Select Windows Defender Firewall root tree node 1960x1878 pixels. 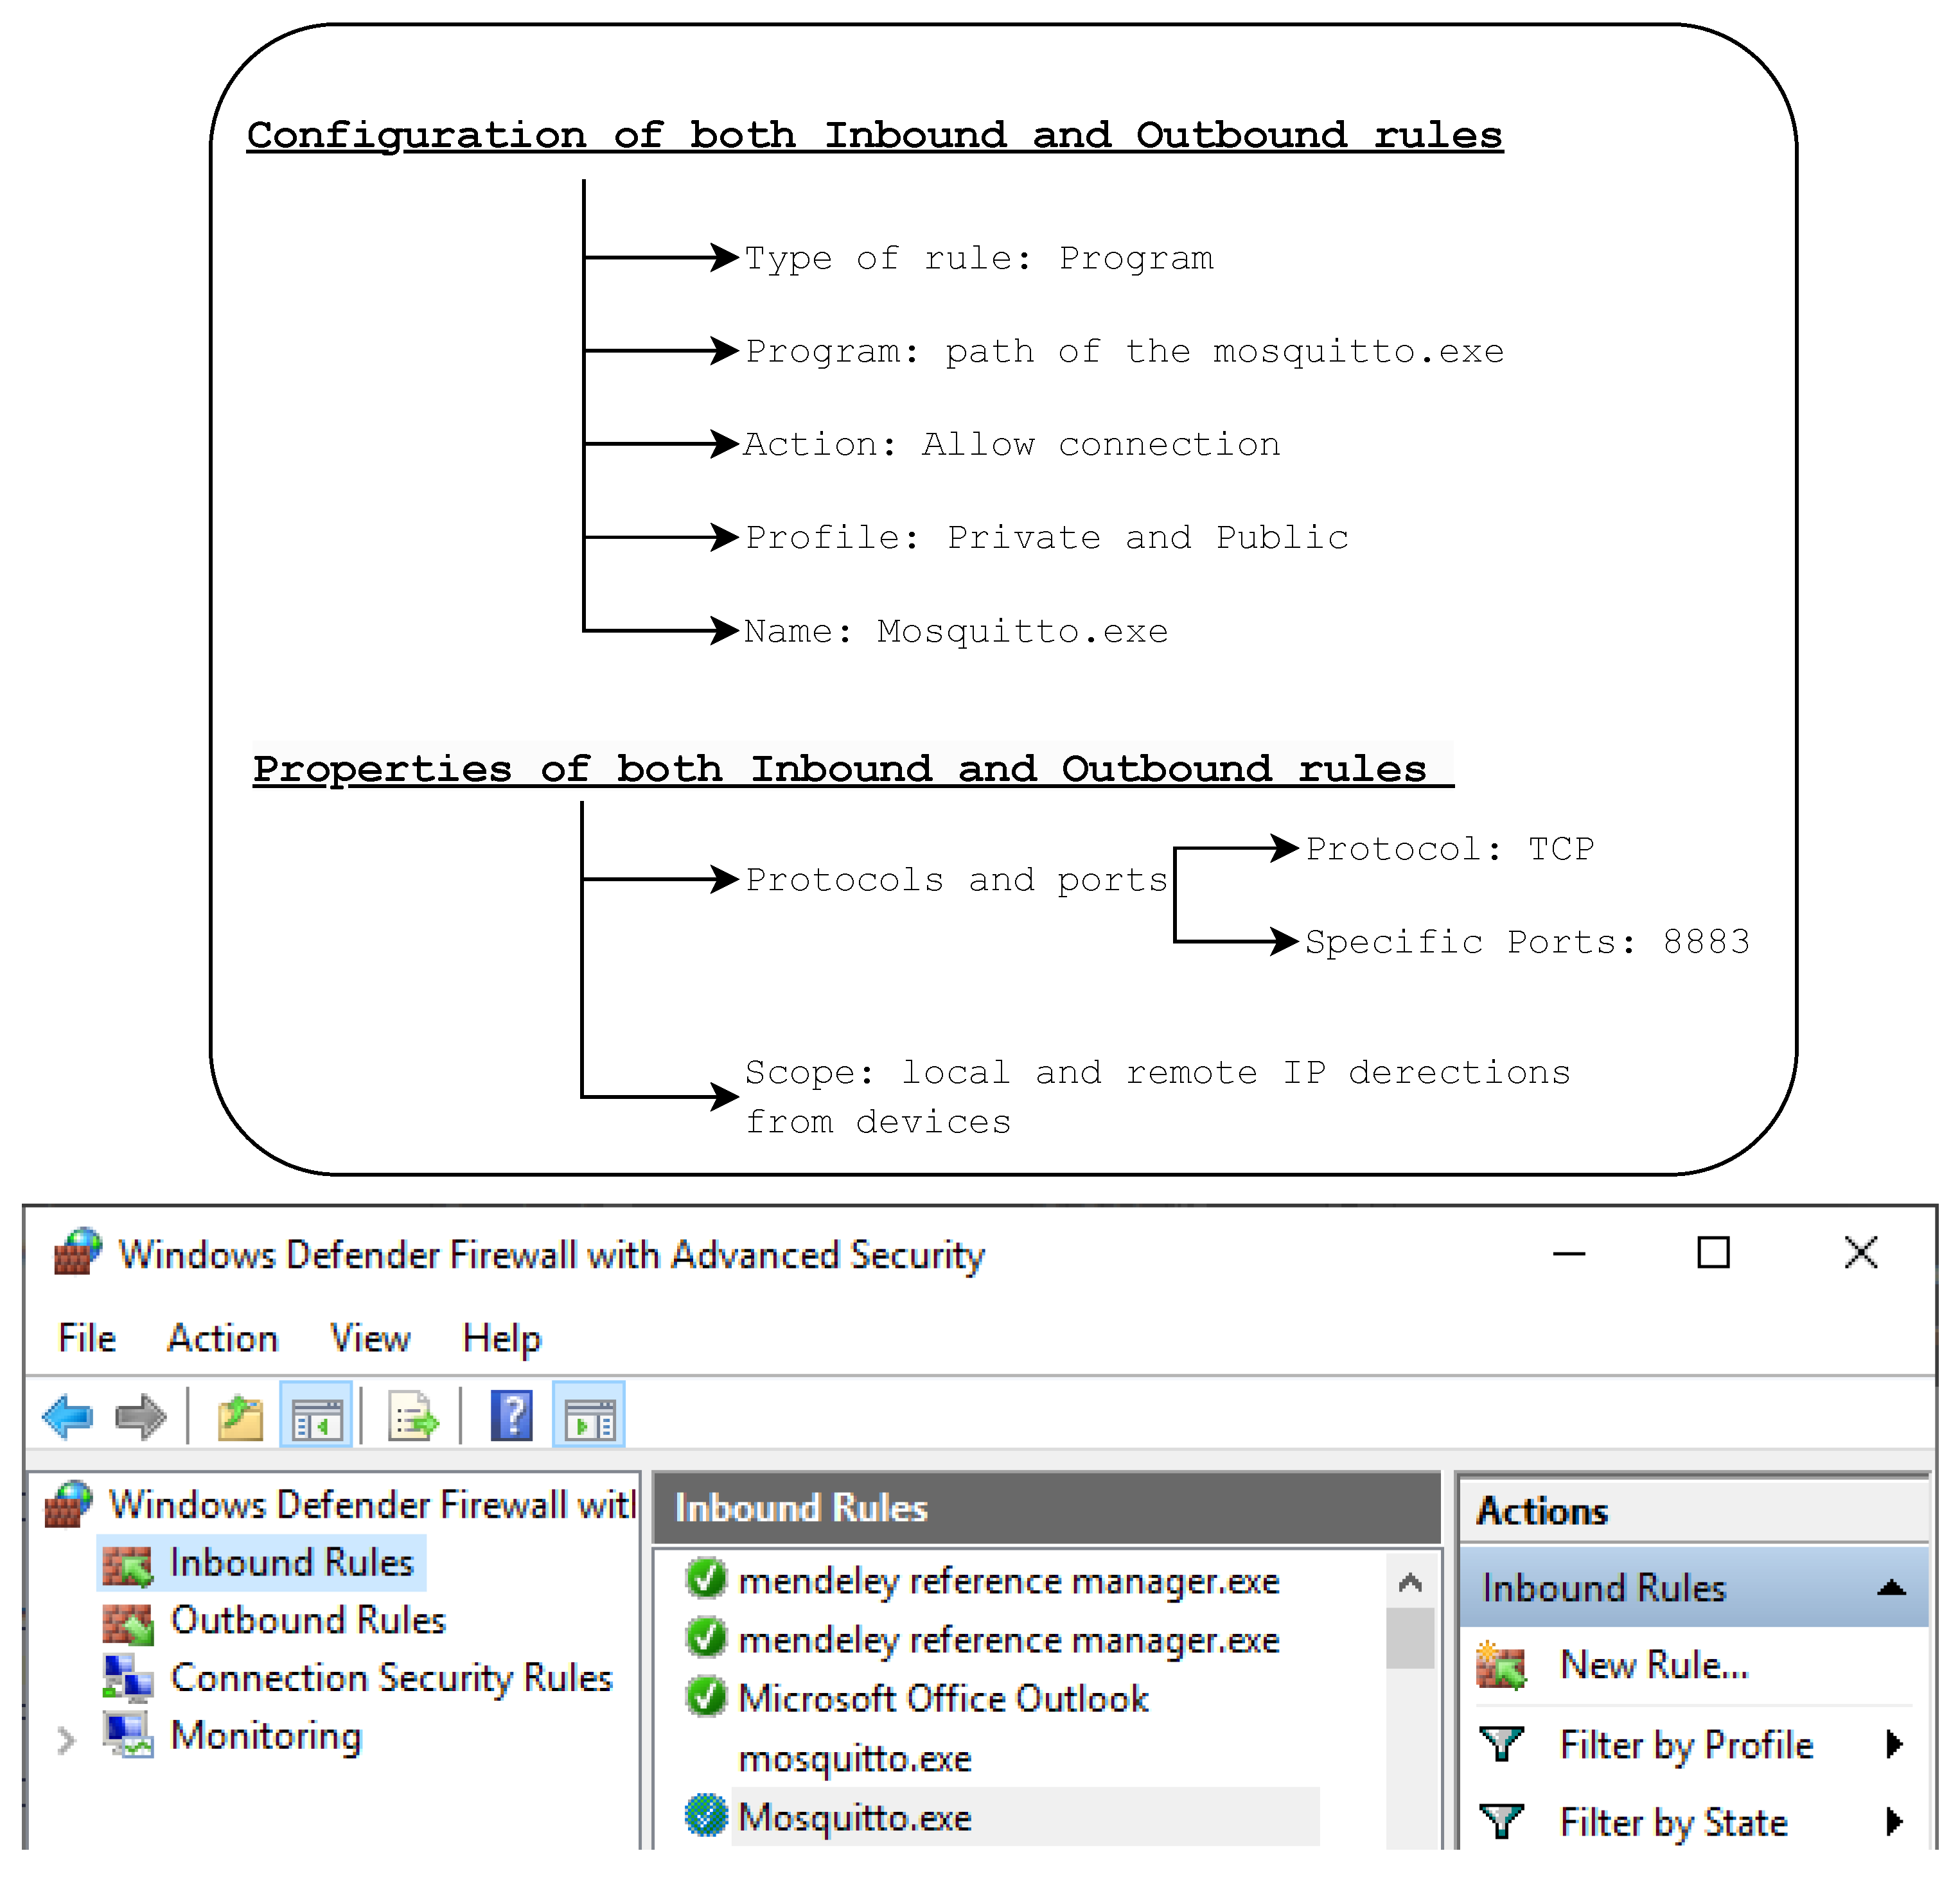(340, 1504)
